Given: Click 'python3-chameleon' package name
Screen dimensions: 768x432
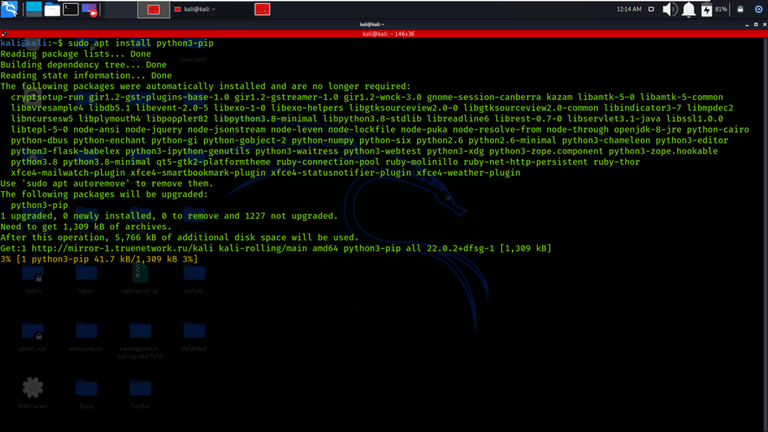Looking at the screenshot, I should click(606, 140).
